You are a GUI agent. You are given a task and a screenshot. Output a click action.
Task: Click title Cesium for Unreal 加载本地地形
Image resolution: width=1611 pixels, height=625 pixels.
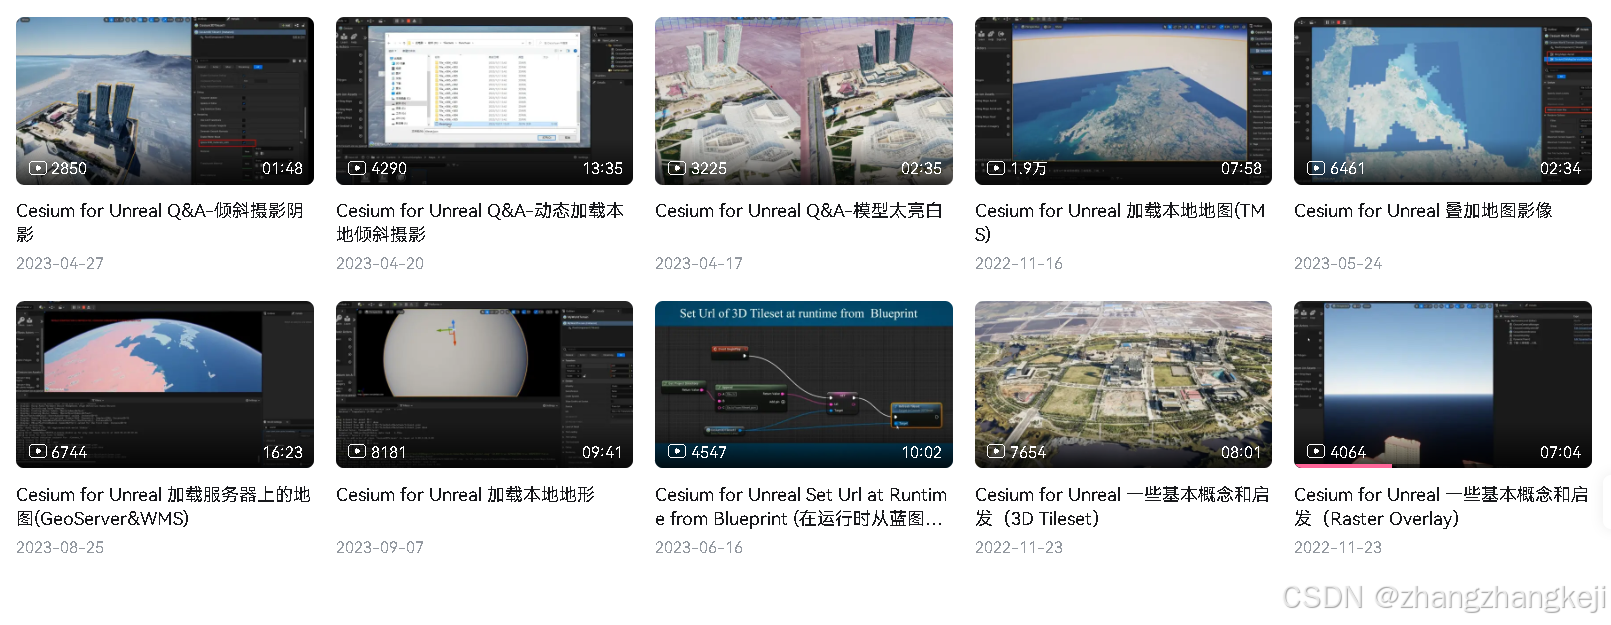[x=465, y=495]
